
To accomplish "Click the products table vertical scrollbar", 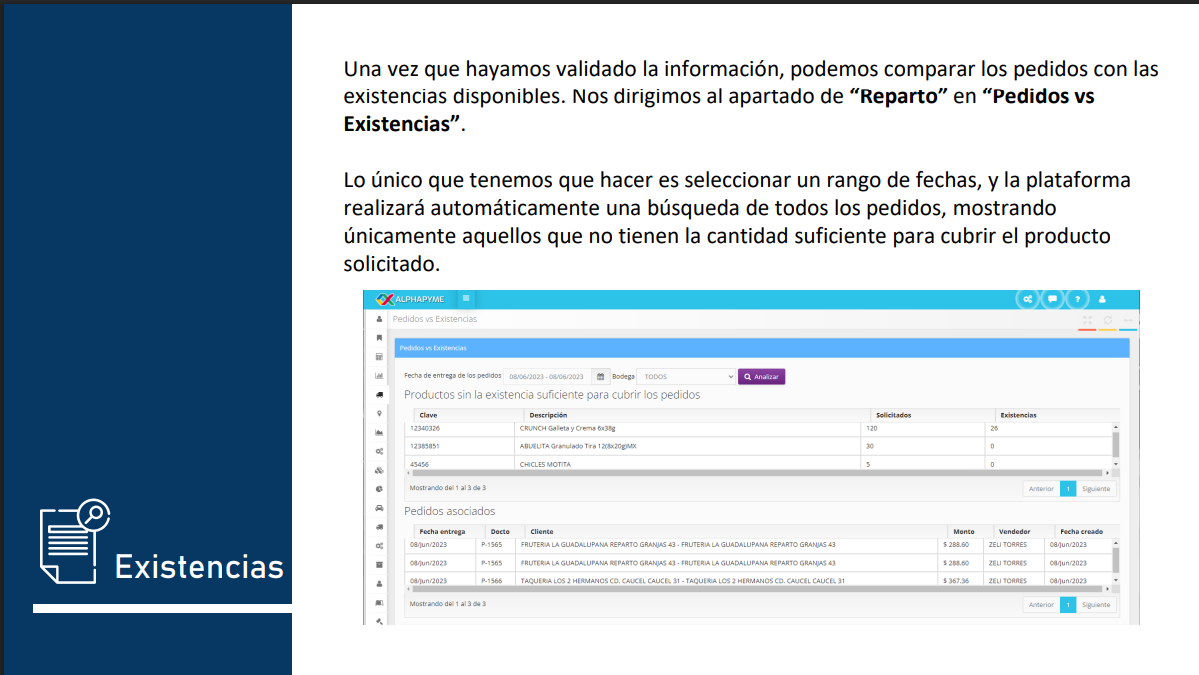I will (1116, 444).
